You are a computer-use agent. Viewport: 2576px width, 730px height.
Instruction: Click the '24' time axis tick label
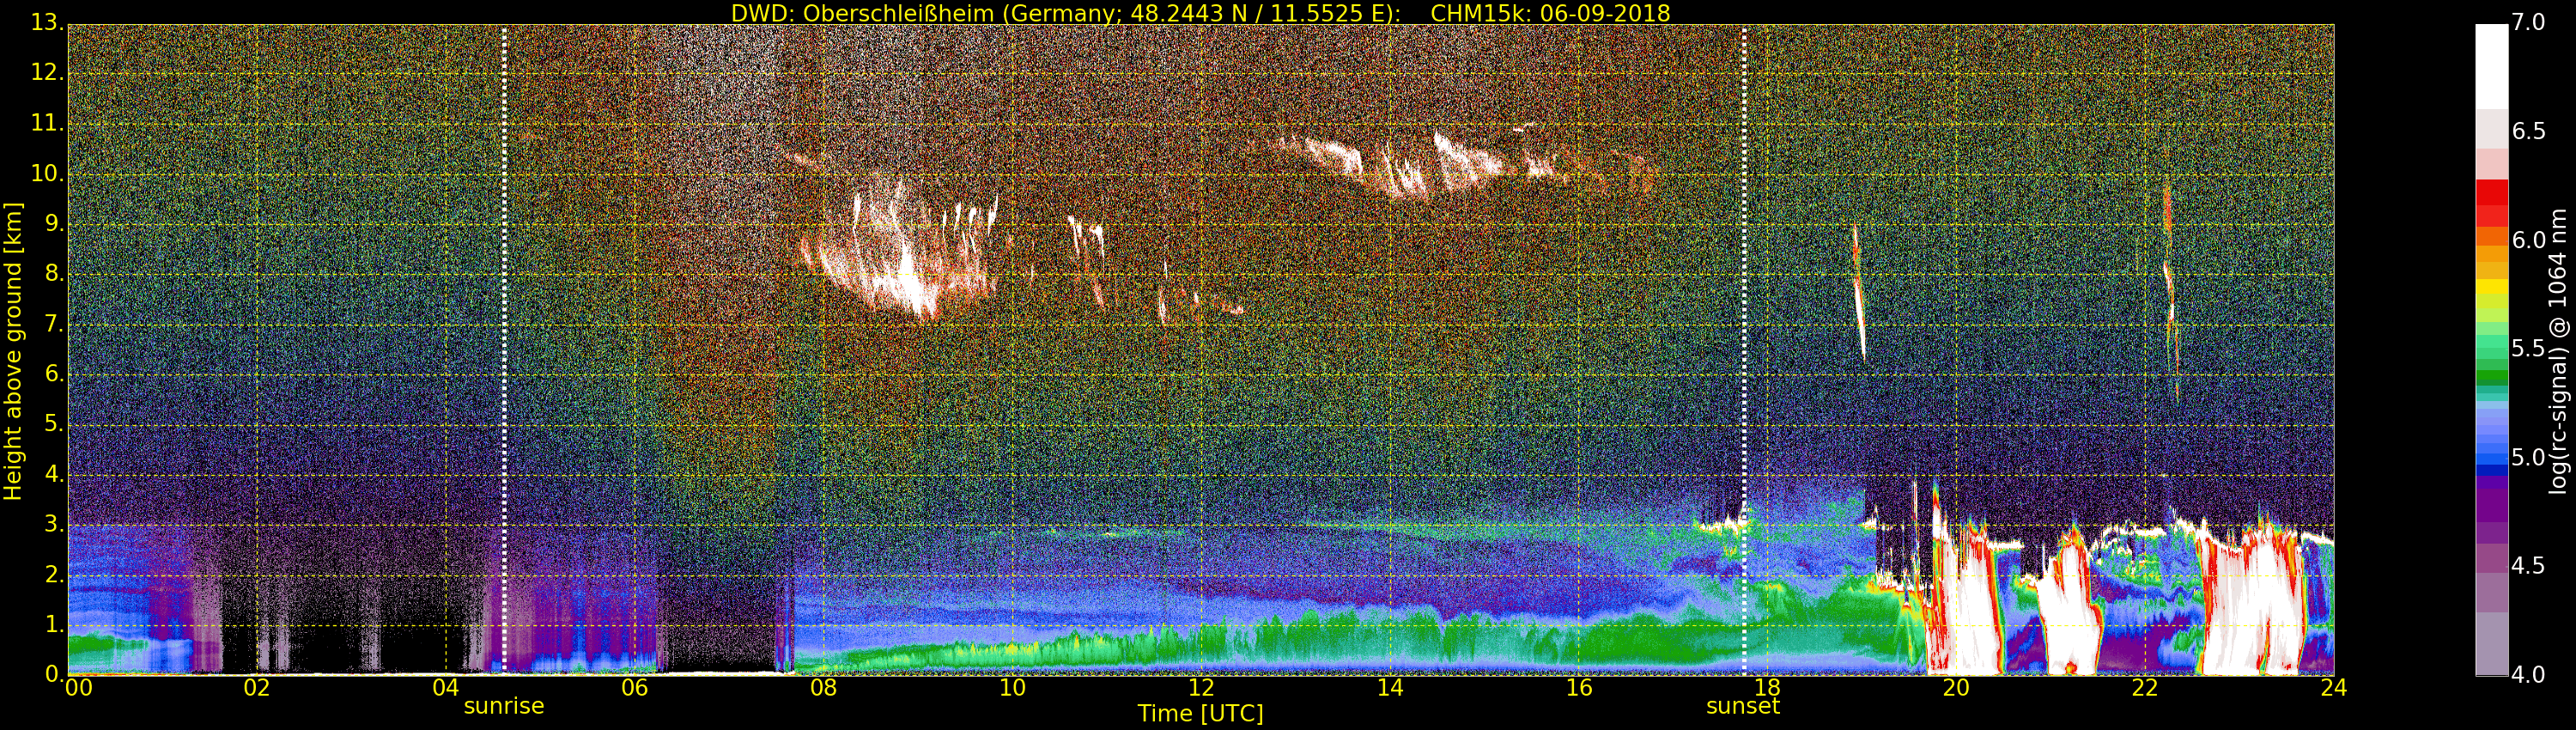[2333, 687]
